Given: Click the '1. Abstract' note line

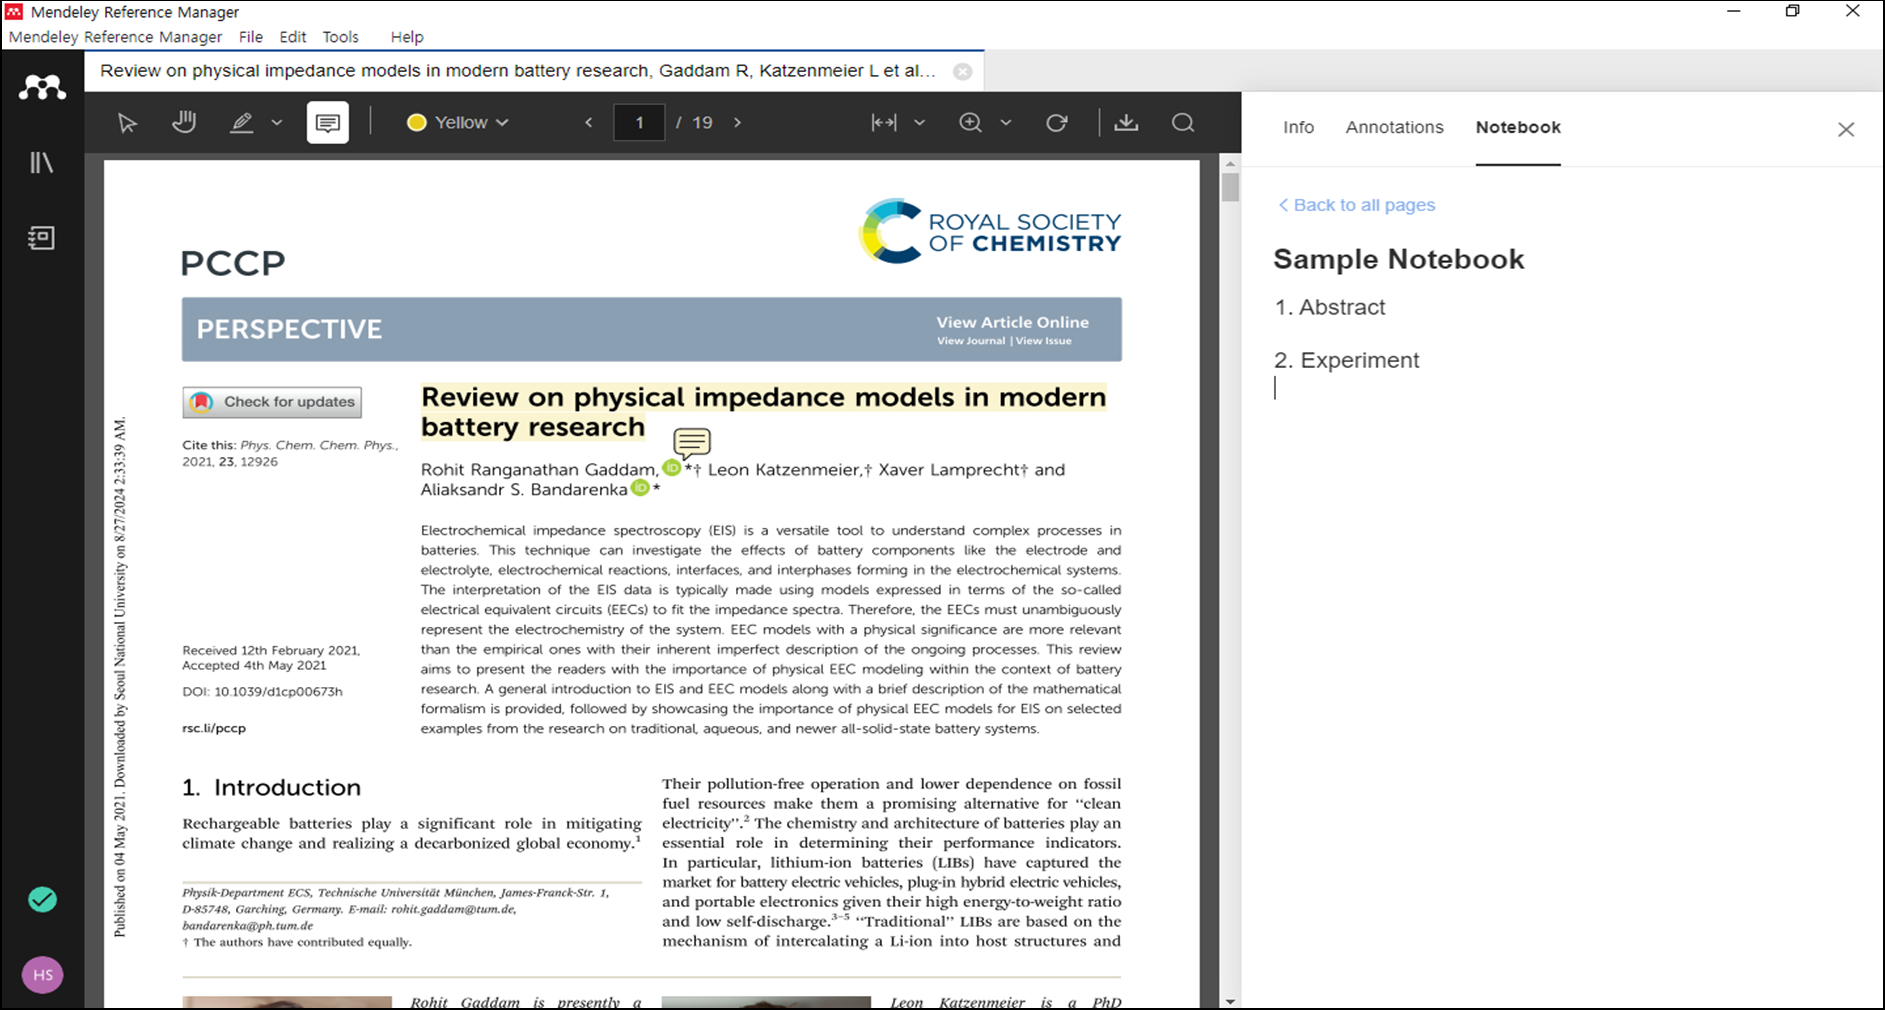Looking at the screenshot, I should pos(1330,307).
